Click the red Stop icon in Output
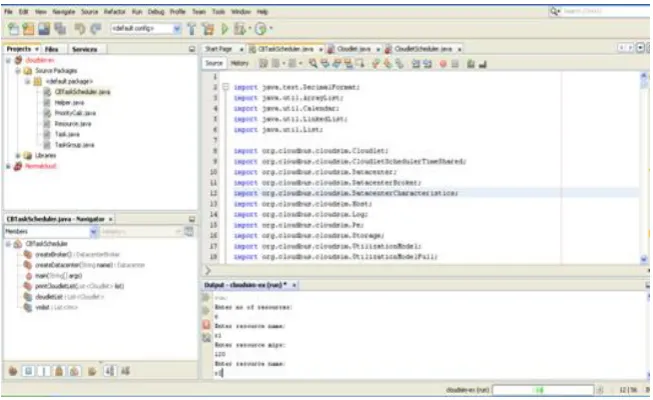Image resolution: width=653 pixels, height=400 pixels. click(x=206, y=325)
